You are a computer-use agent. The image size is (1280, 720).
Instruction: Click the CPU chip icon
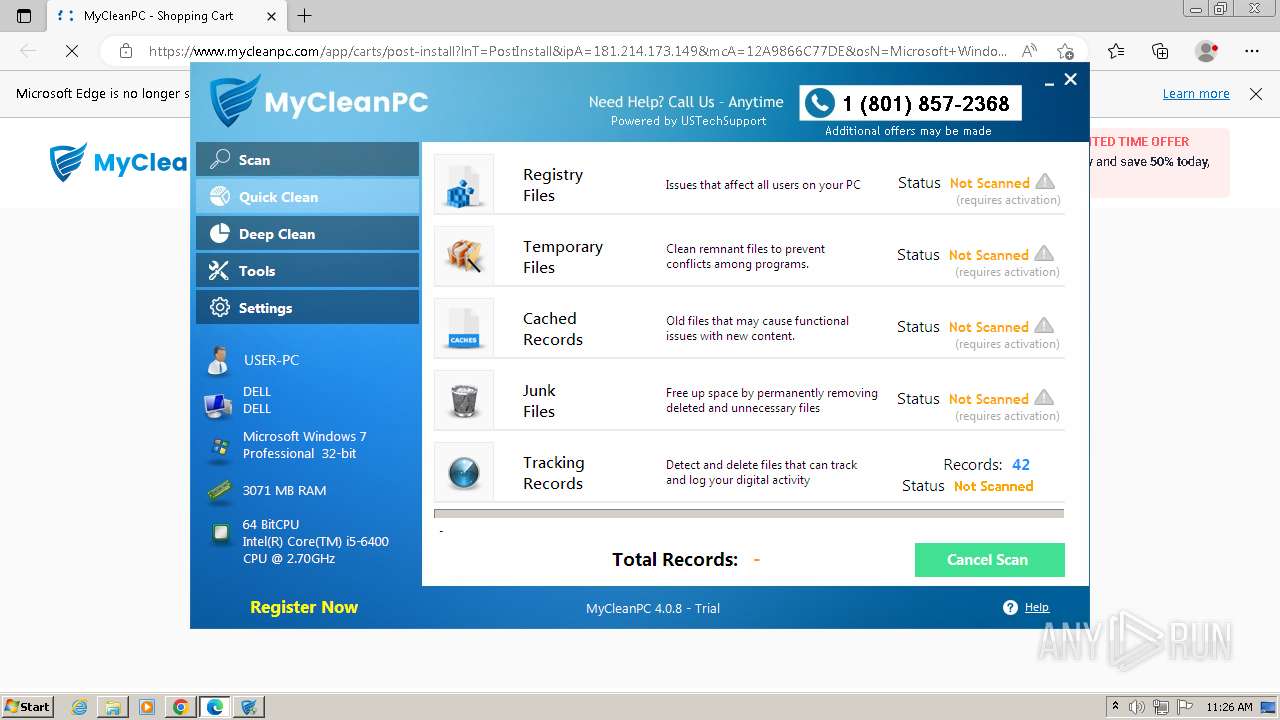(x=220, y=534)
